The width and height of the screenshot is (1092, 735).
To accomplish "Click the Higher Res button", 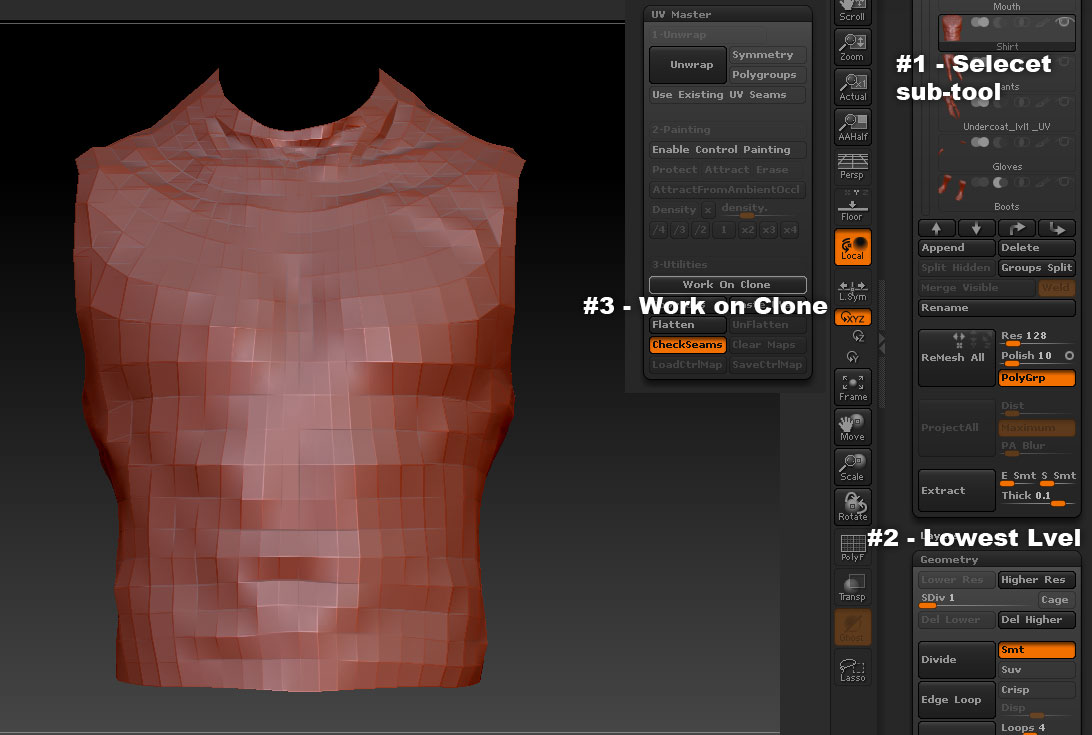I will 1037,580.
